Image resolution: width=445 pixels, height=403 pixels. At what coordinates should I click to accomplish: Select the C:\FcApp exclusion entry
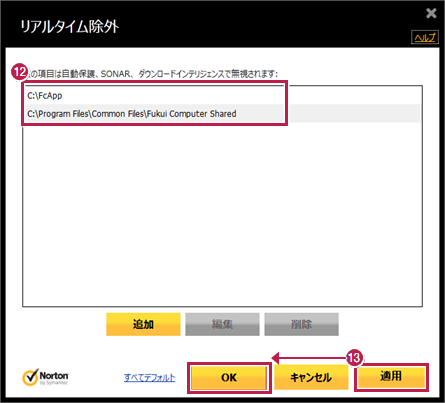[x=222, y=96]
